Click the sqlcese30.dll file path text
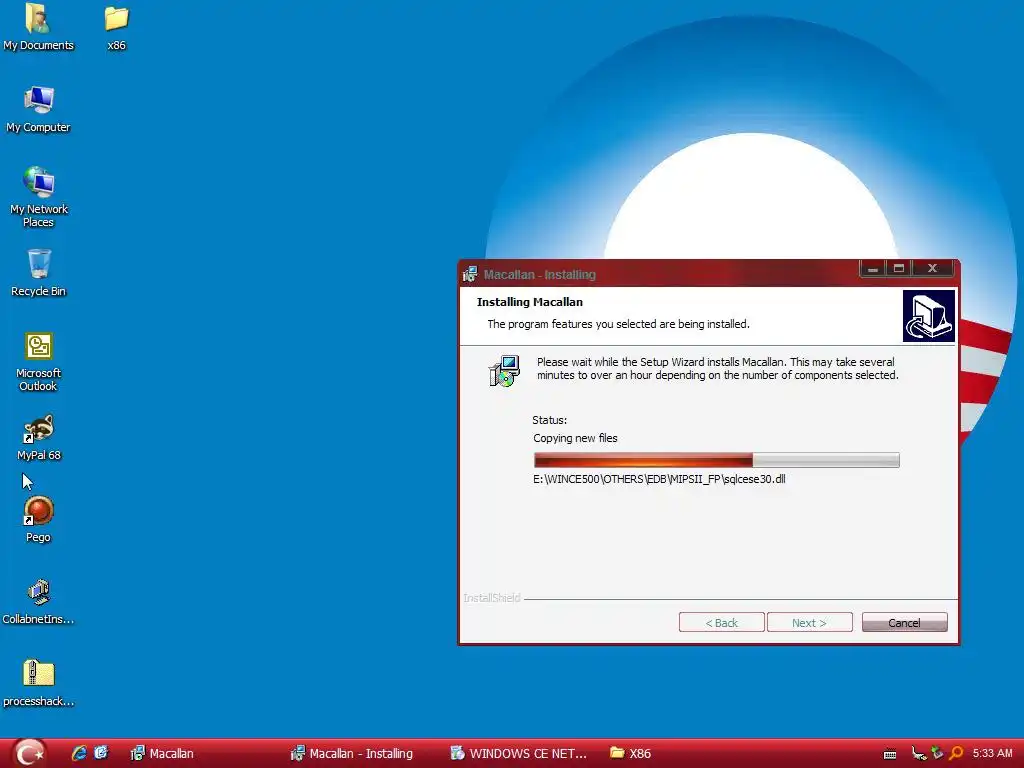This screenshot has height=768, width=1024. [x=659, y=479]
